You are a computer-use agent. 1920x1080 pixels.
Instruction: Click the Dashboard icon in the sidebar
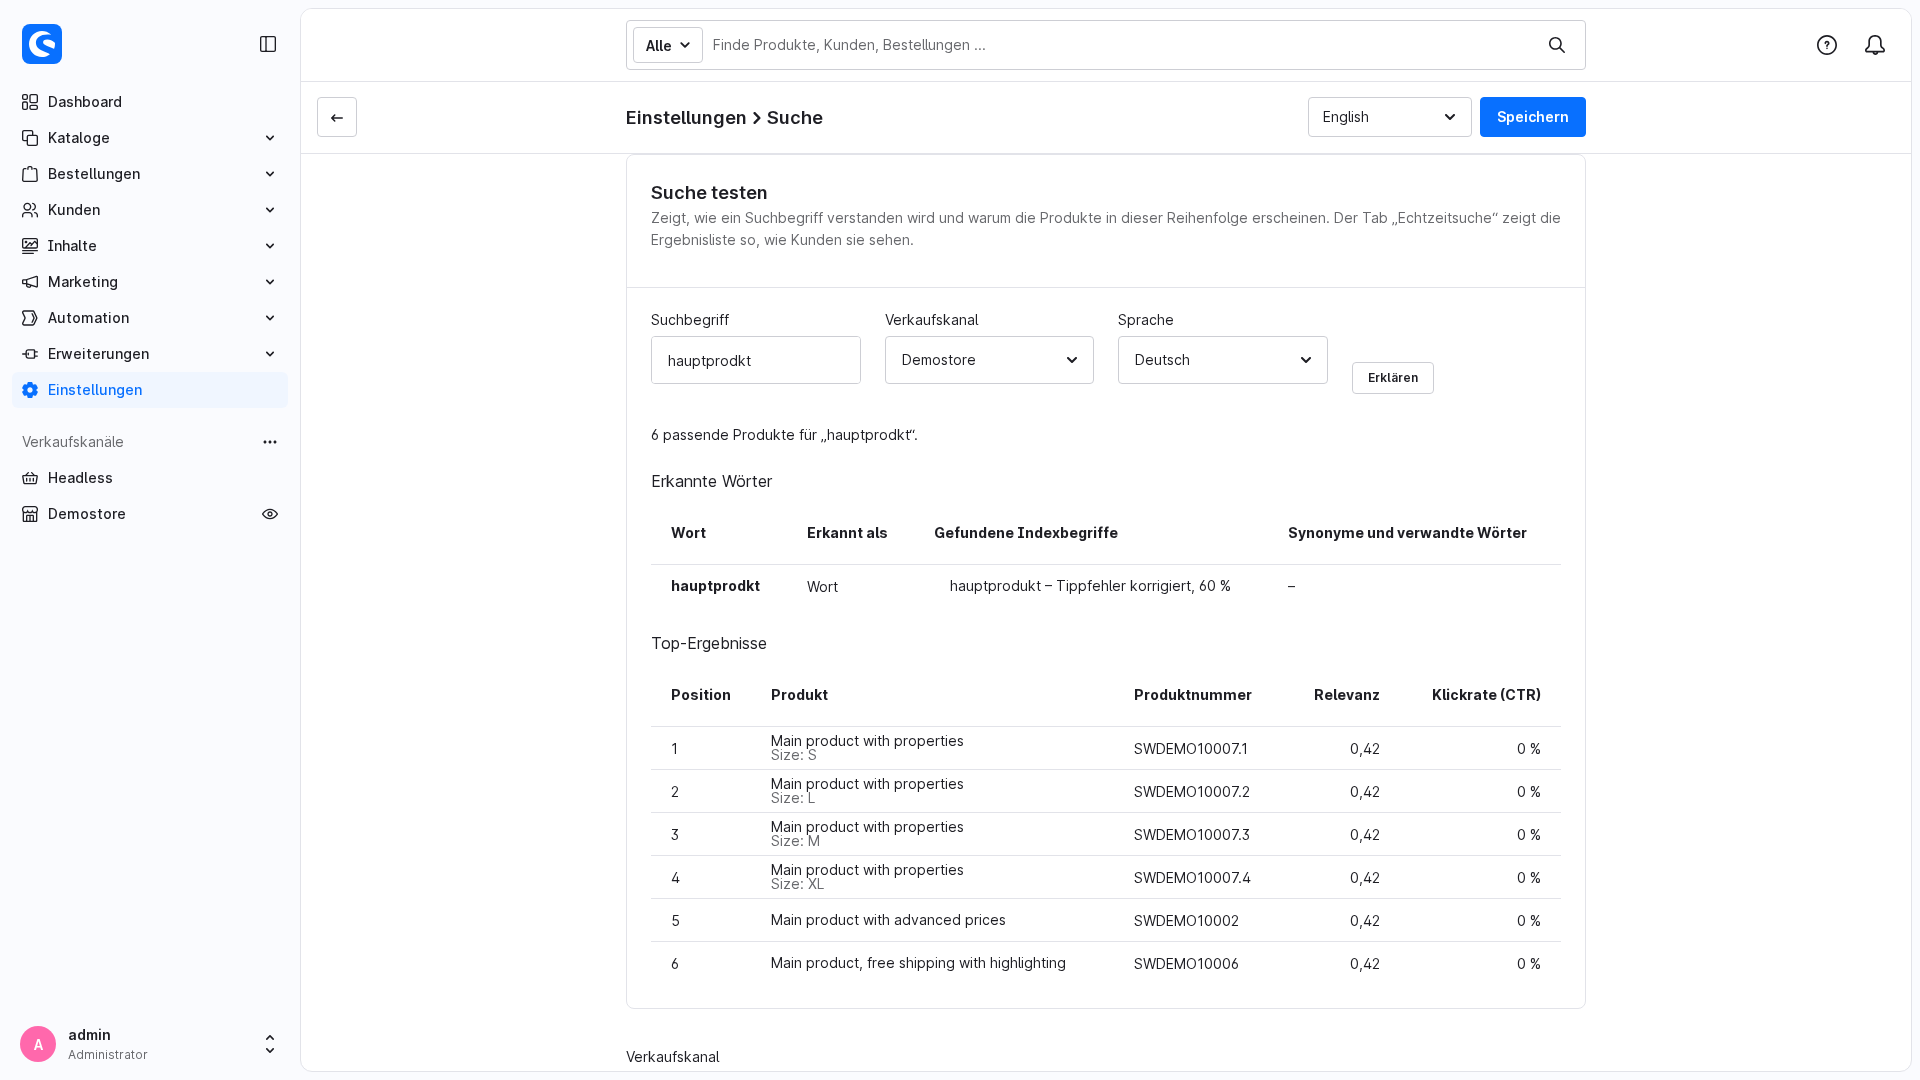coord(30,102)
